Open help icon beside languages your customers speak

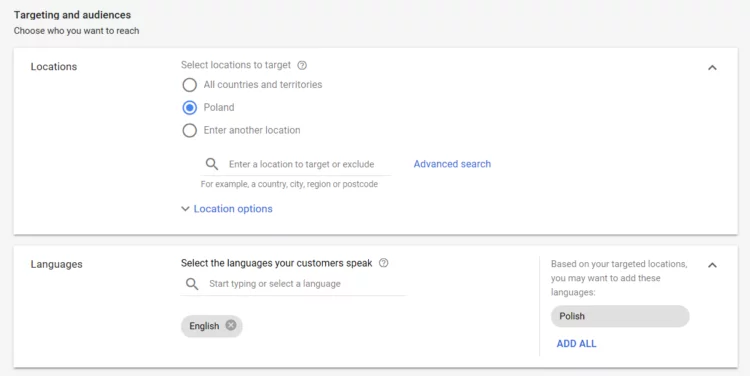384,263
